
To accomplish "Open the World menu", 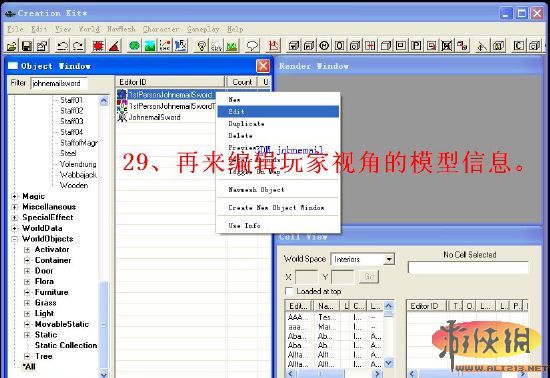I will [89, 29].
